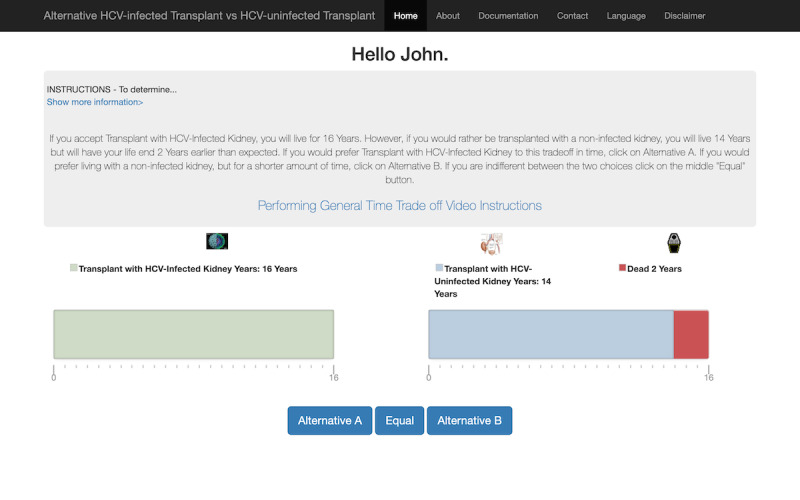Choose Alternative A
This screenshot has height=500, width=800.
pyautogui.click(x=330, y=421)
